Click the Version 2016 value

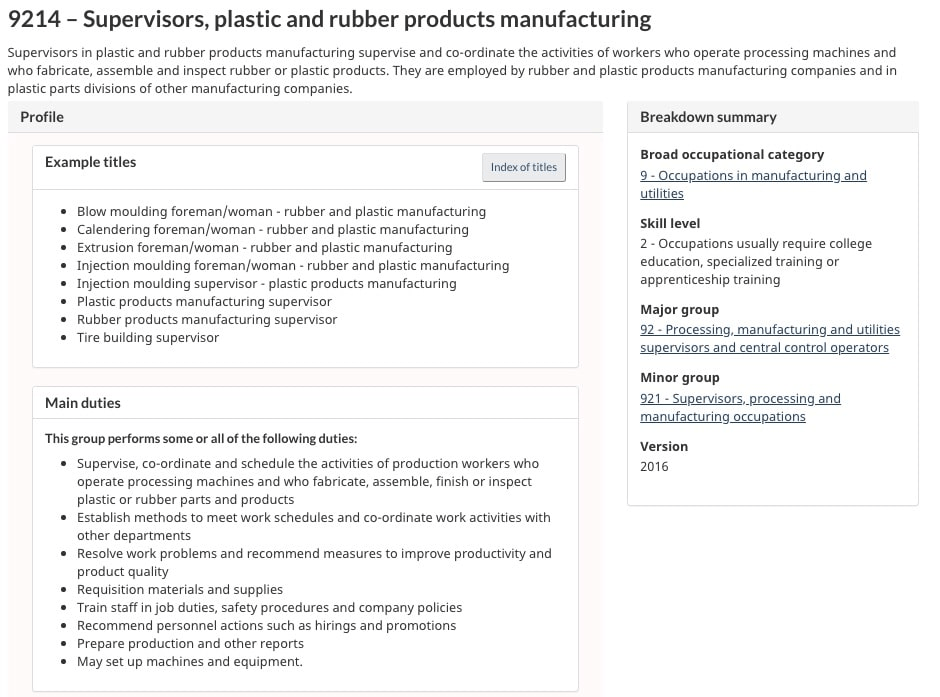(x=654, y=466)
